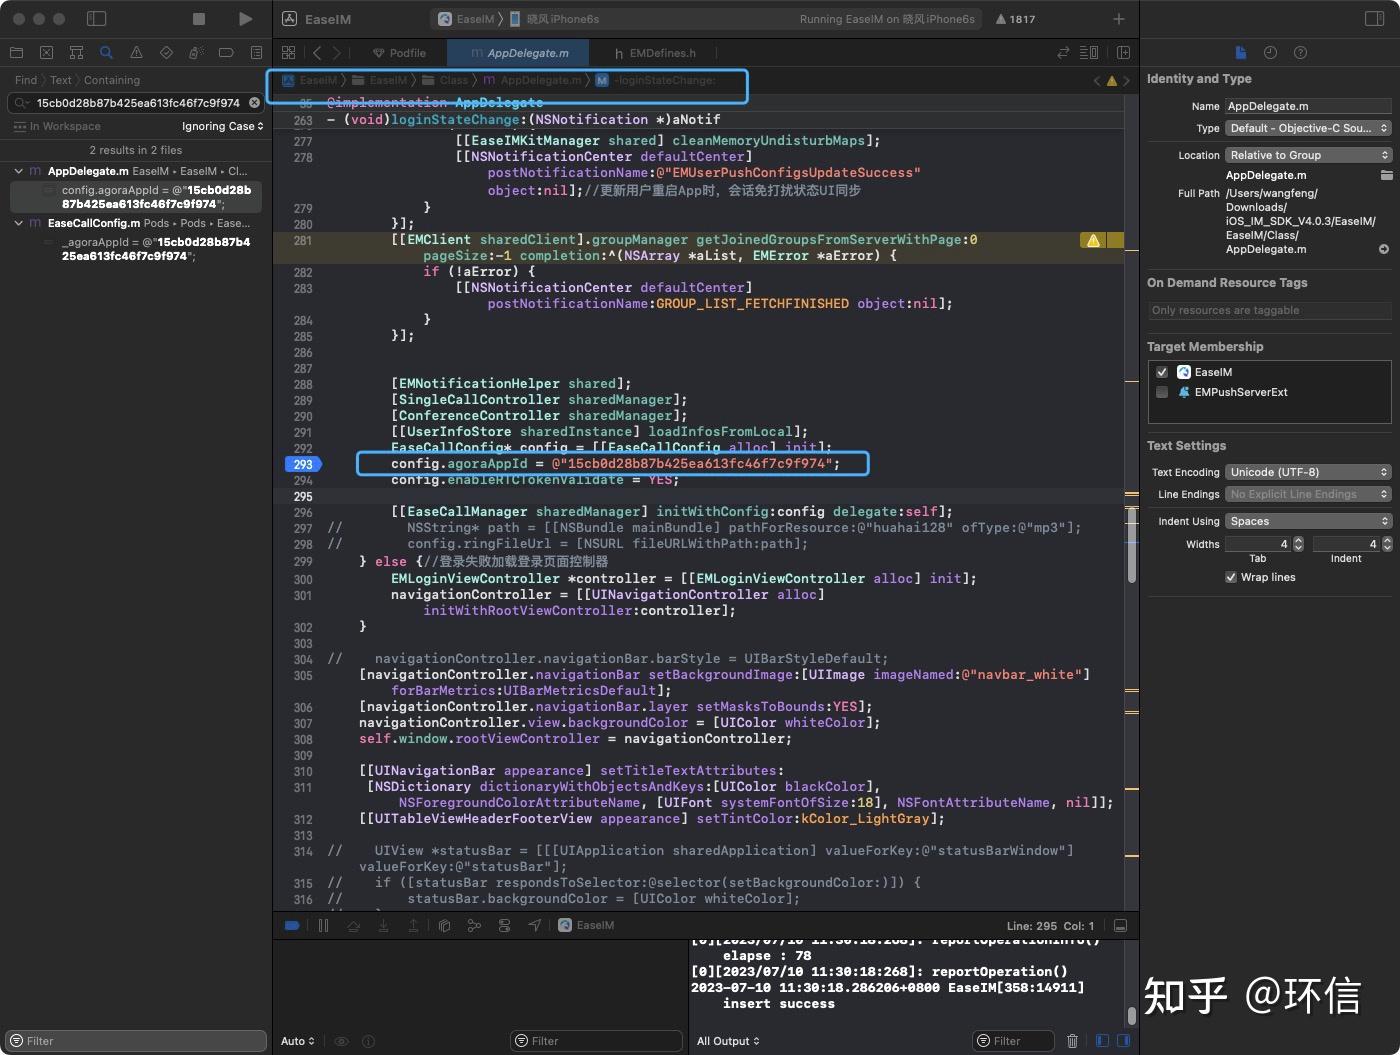Toggle variables view pane button
The image size is (1400, 1055).
point(1102,1041)
